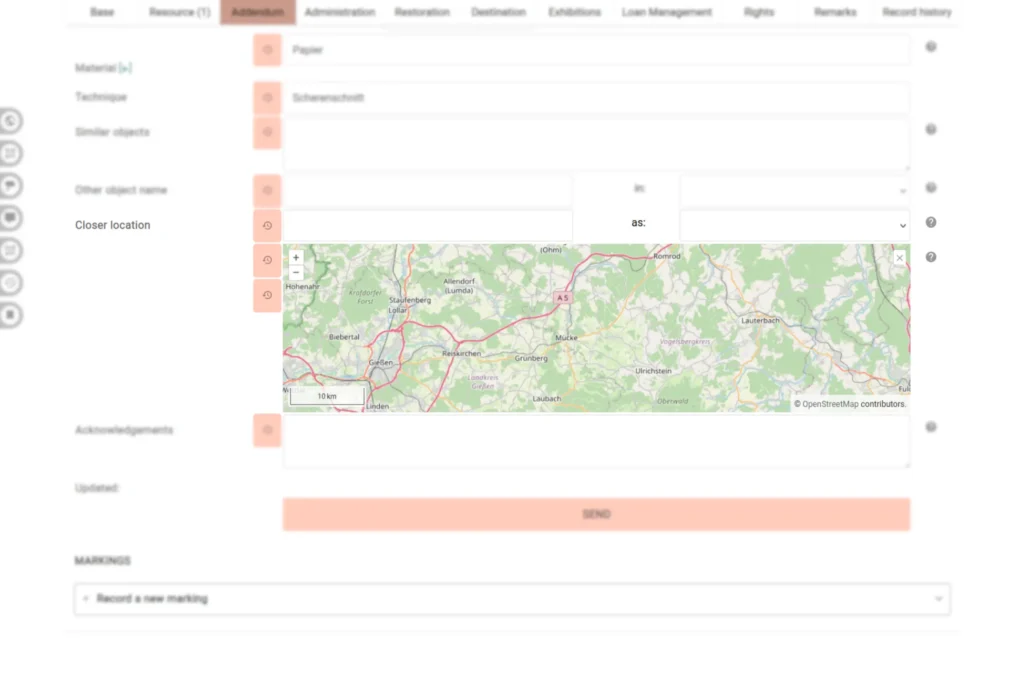Open help icon for Closer location
The image size is (1024, 674).
(x=931, y=223)
